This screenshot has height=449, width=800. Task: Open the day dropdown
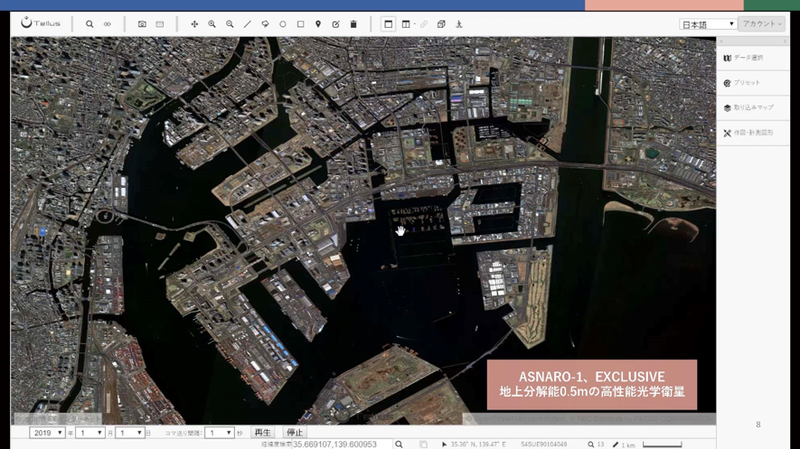(x=130, y=433)
